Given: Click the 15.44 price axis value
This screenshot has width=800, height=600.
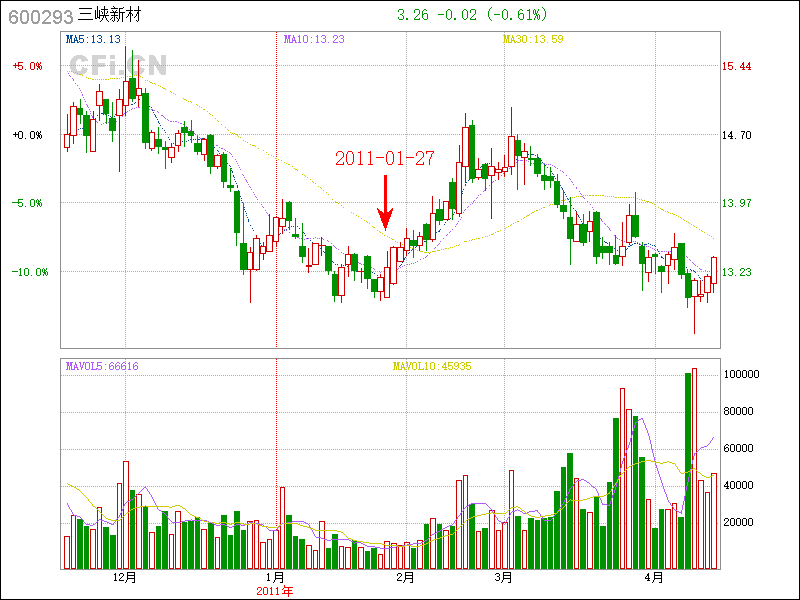Looking at the screenshot, I should 736,66.
